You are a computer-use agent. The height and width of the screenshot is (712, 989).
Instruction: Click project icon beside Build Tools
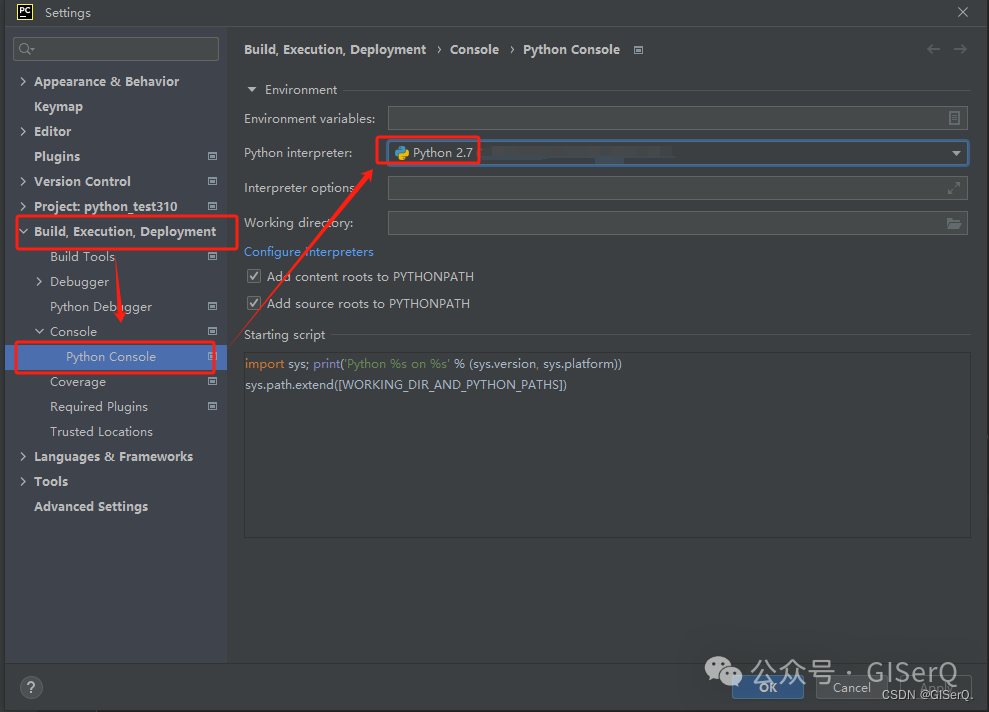213,257
